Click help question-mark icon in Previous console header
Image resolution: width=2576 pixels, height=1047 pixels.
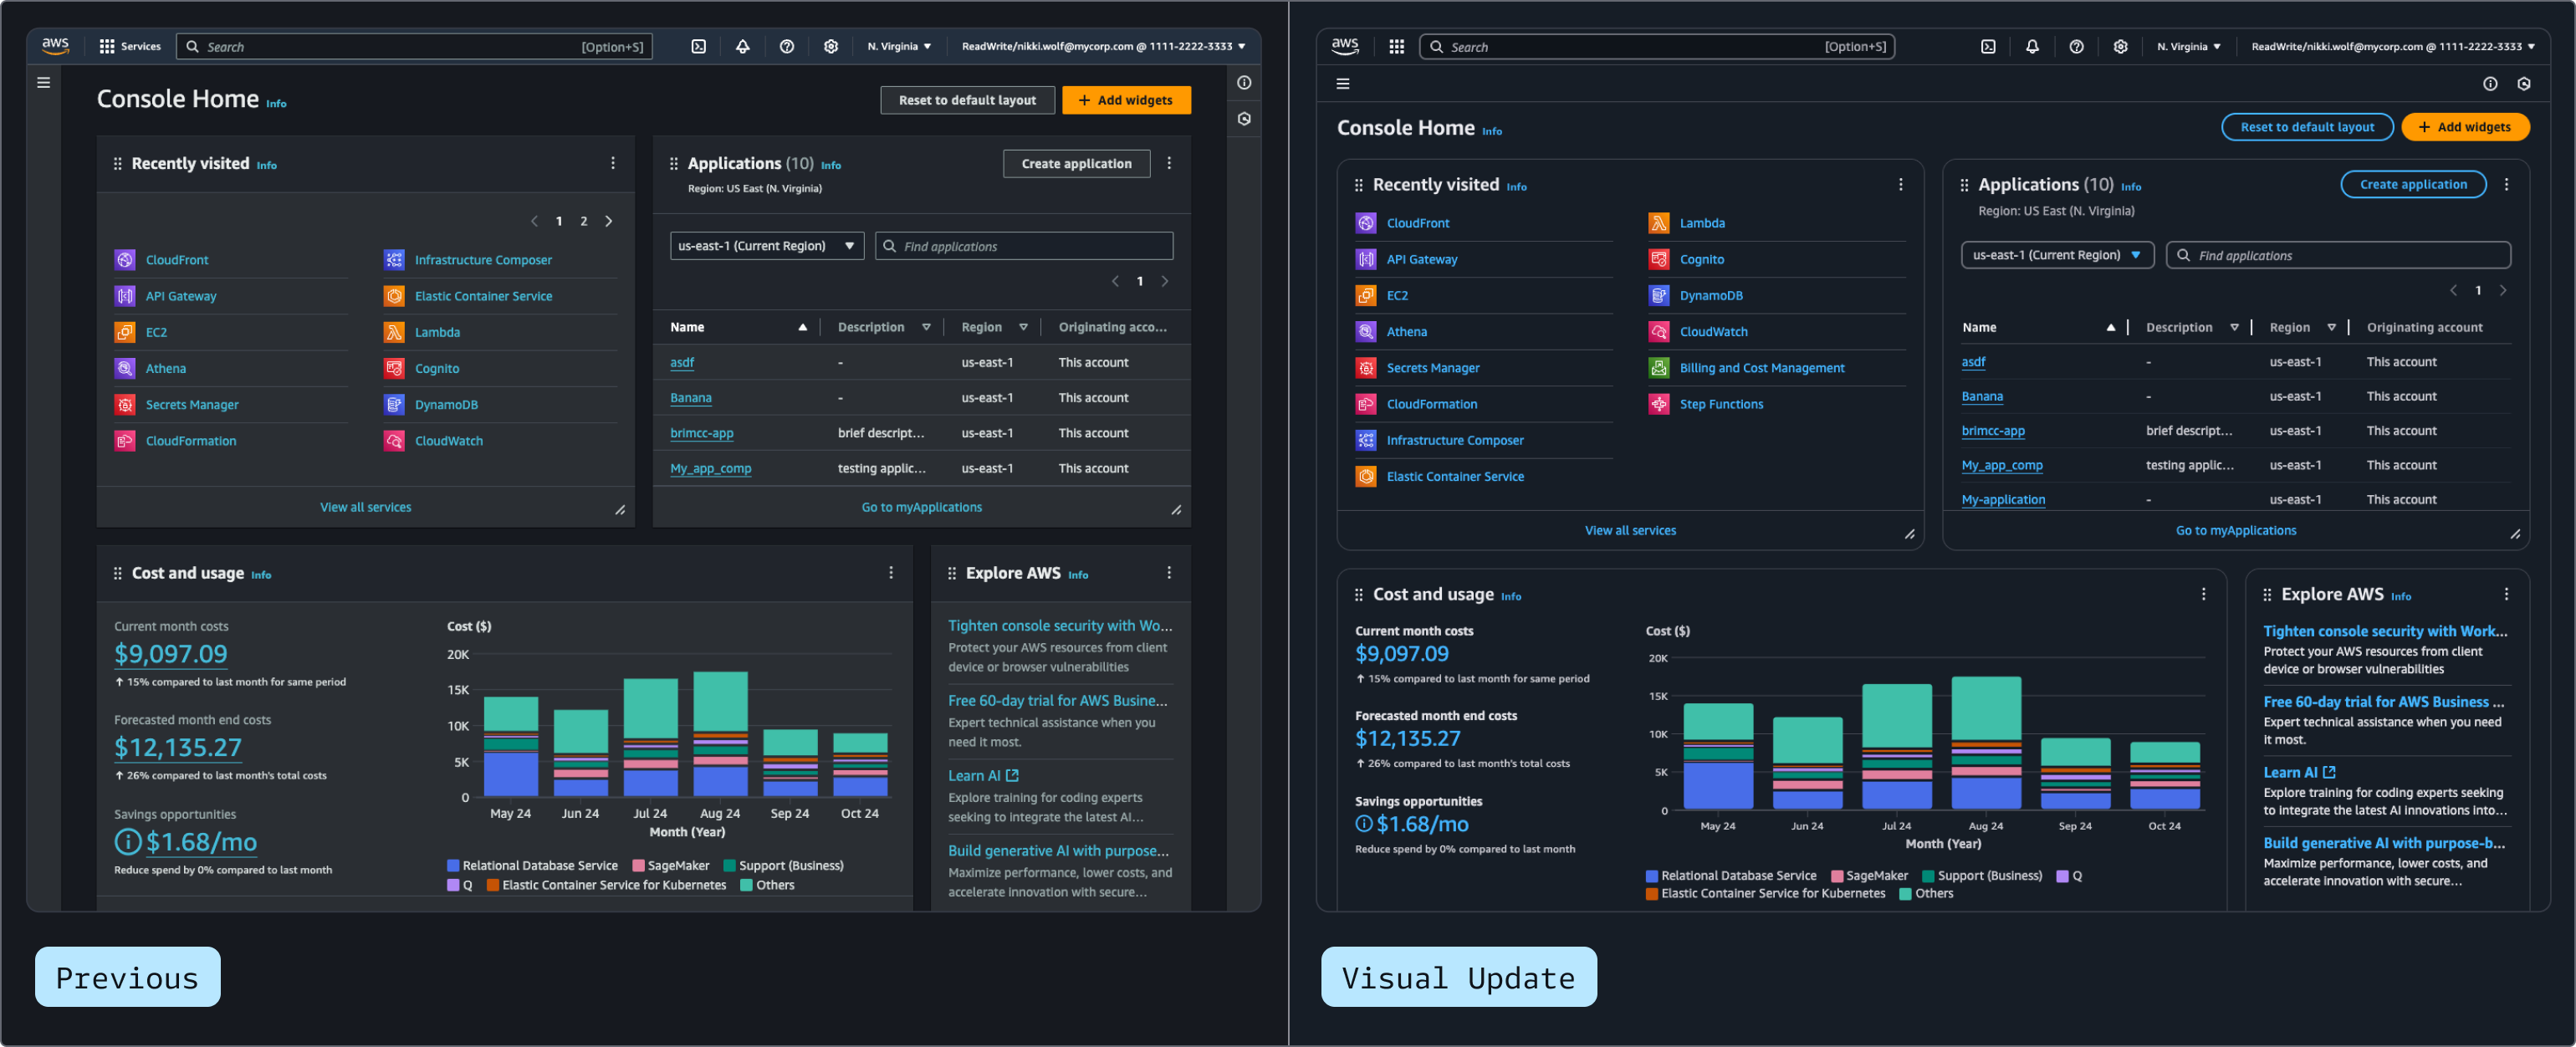coord(786,46)
